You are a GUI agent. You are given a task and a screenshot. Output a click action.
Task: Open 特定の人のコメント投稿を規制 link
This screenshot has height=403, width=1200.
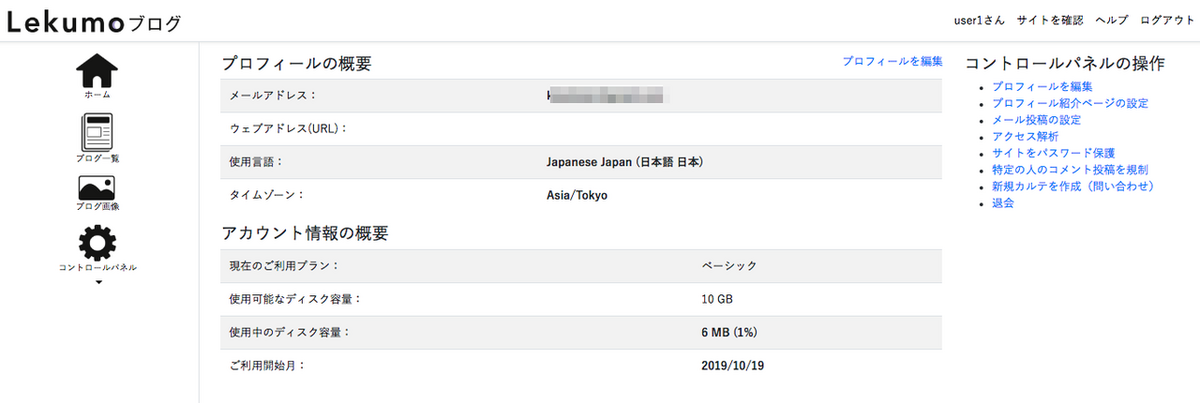click(1070, 170)
